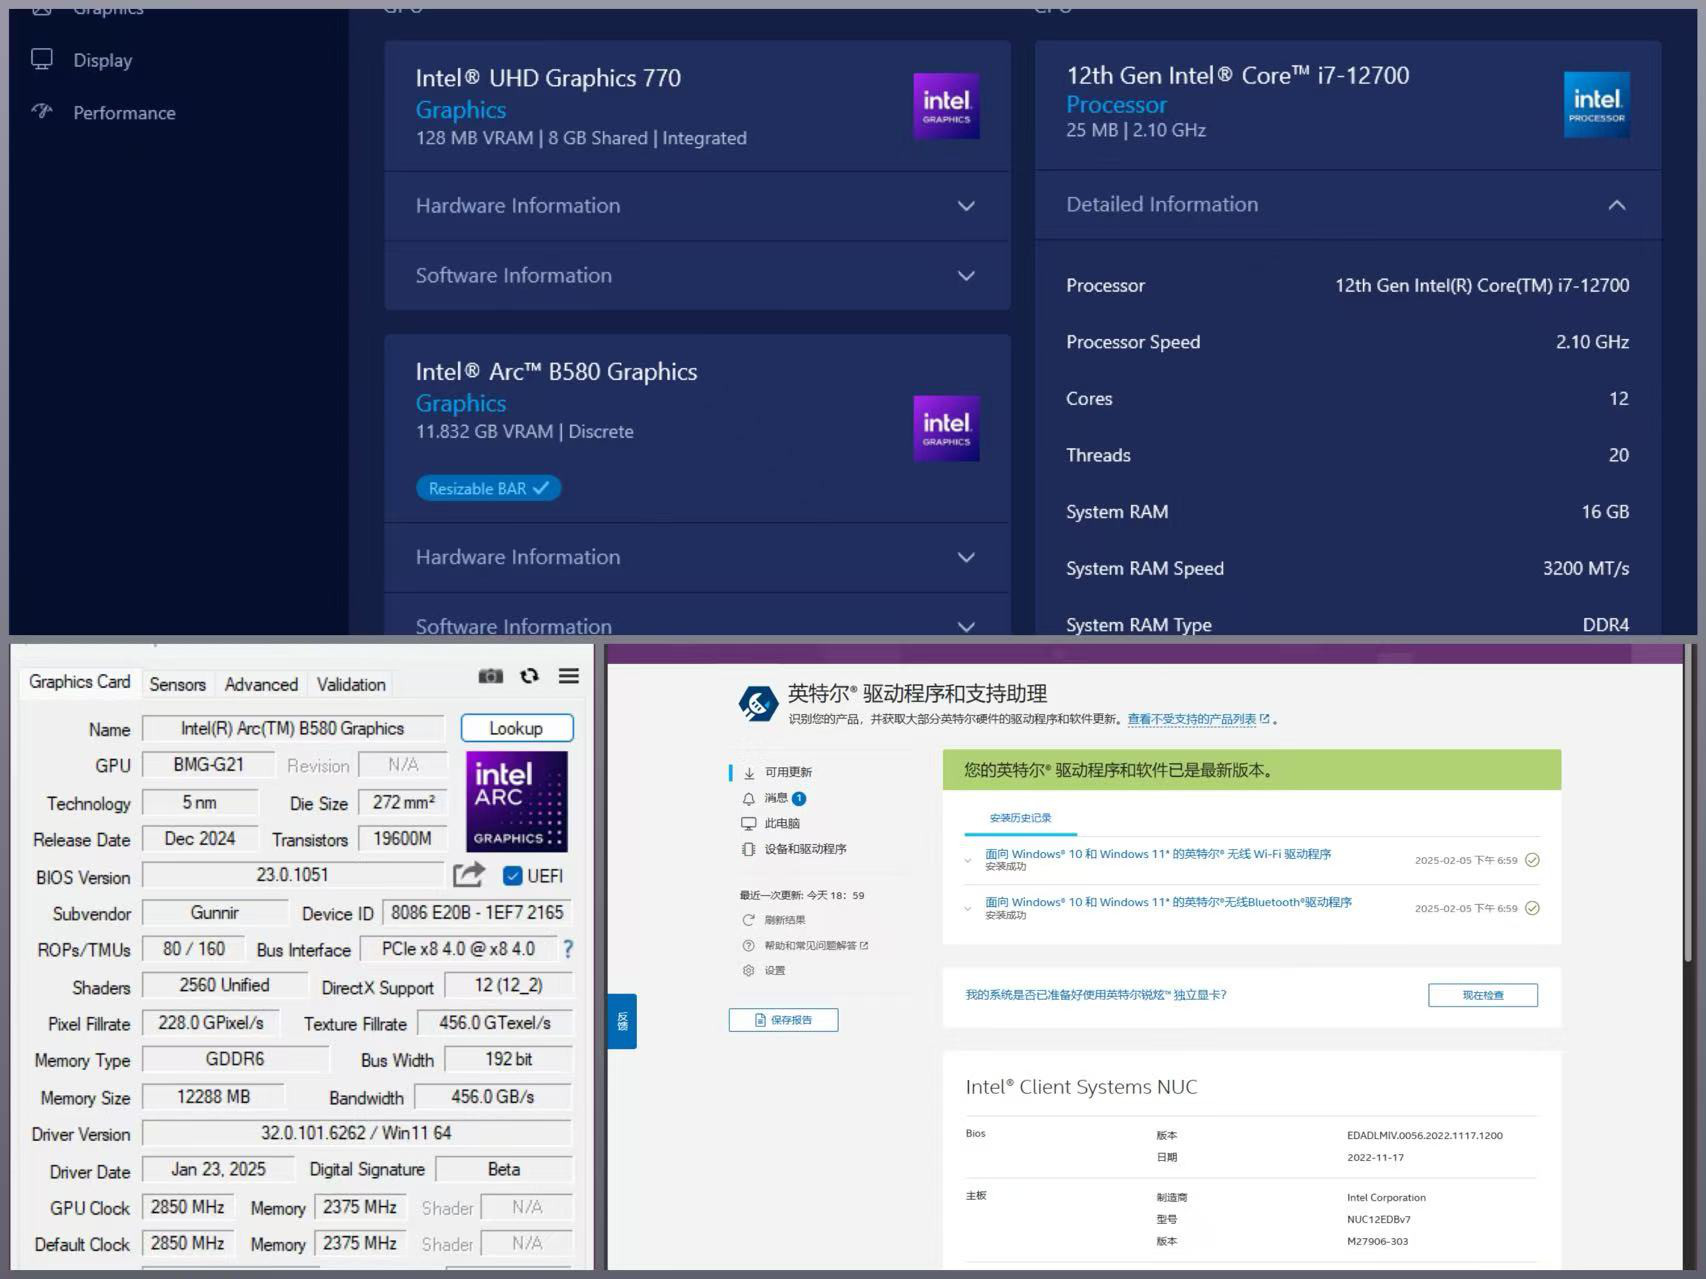1706x1279 pixels.
Task: Click the messages notification badge
Action: tap(799, 798)
